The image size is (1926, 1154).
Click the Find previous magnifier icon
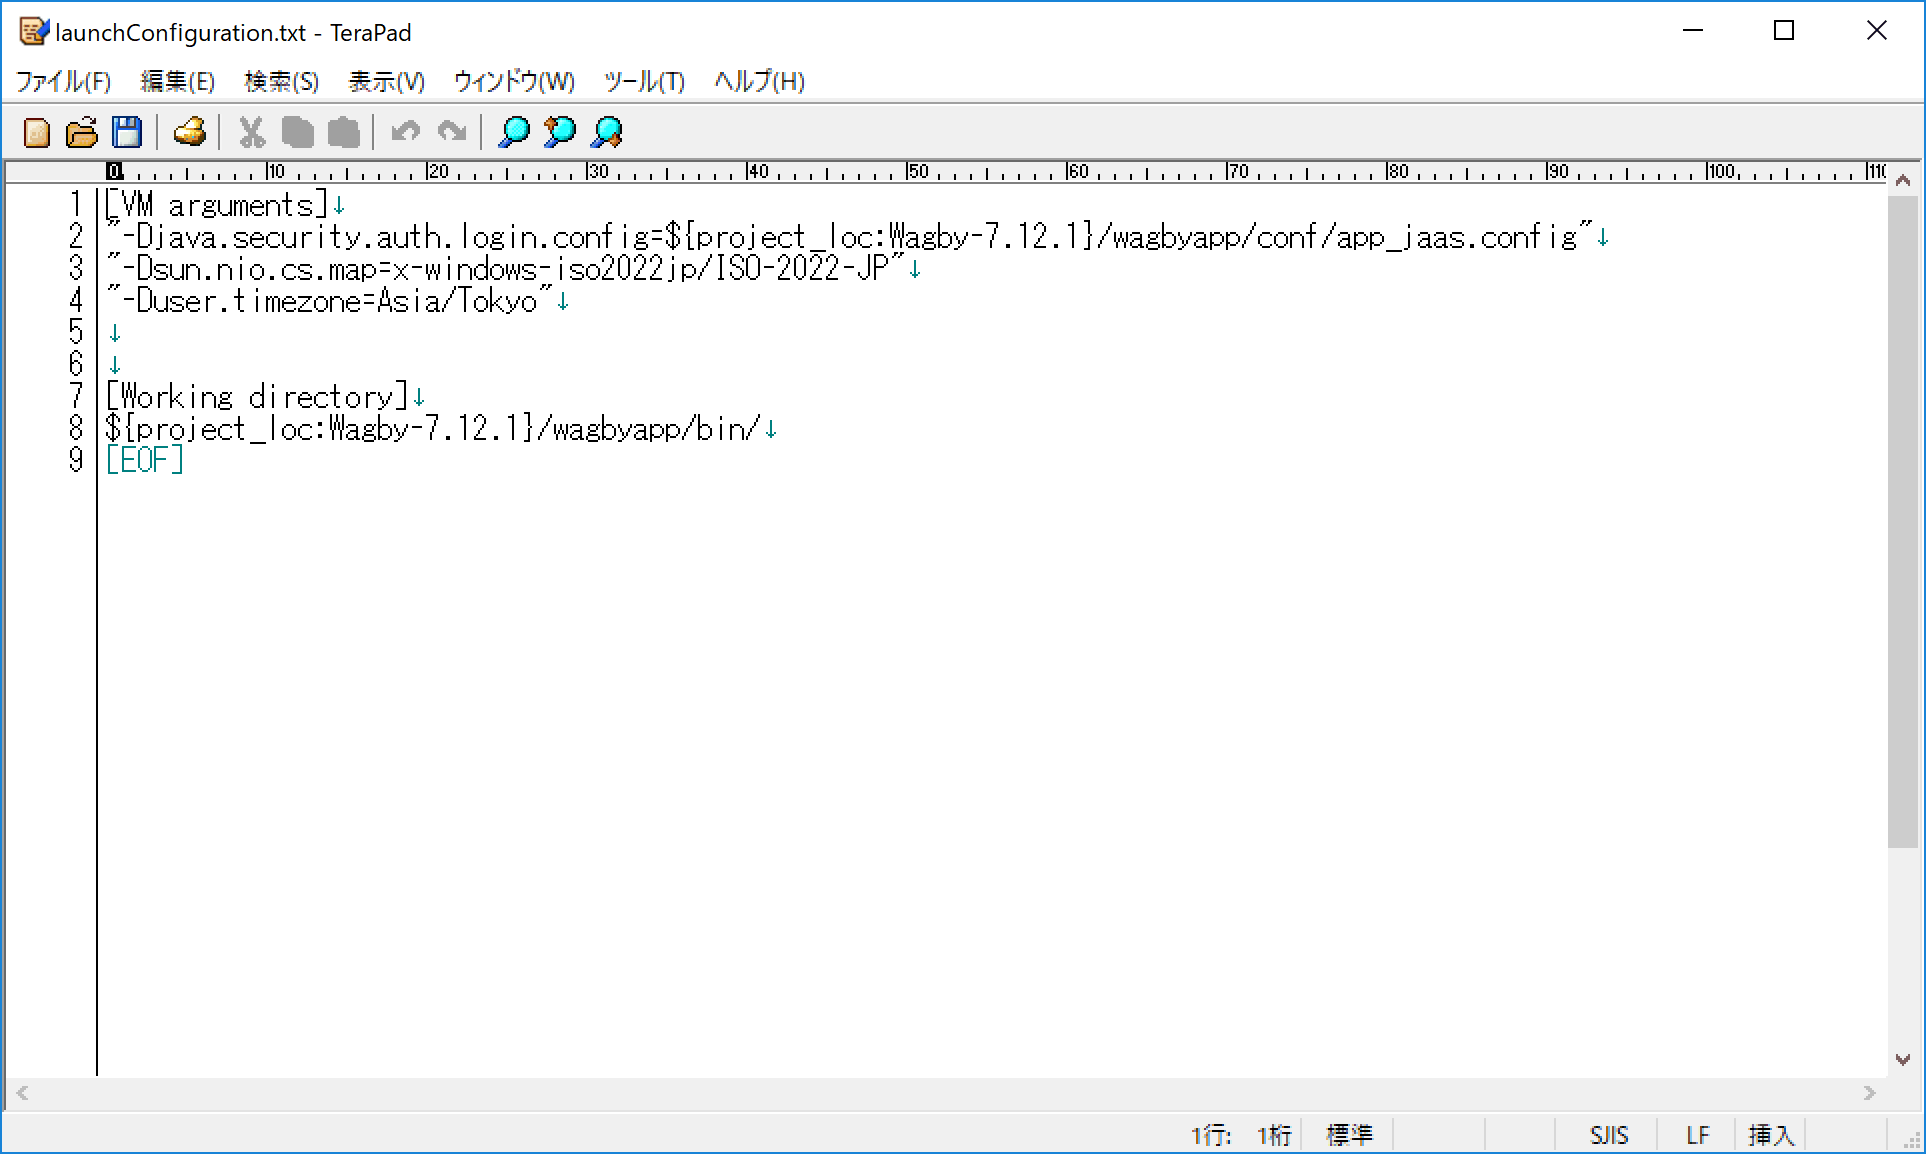click(x=560, y=132)
